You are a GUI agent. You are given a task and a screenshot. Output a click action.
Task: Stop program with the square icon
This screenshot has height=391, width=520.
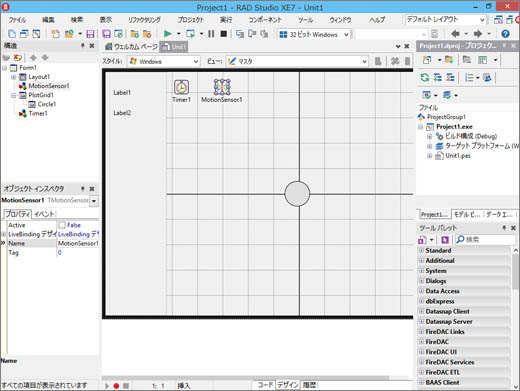[224, 34]
